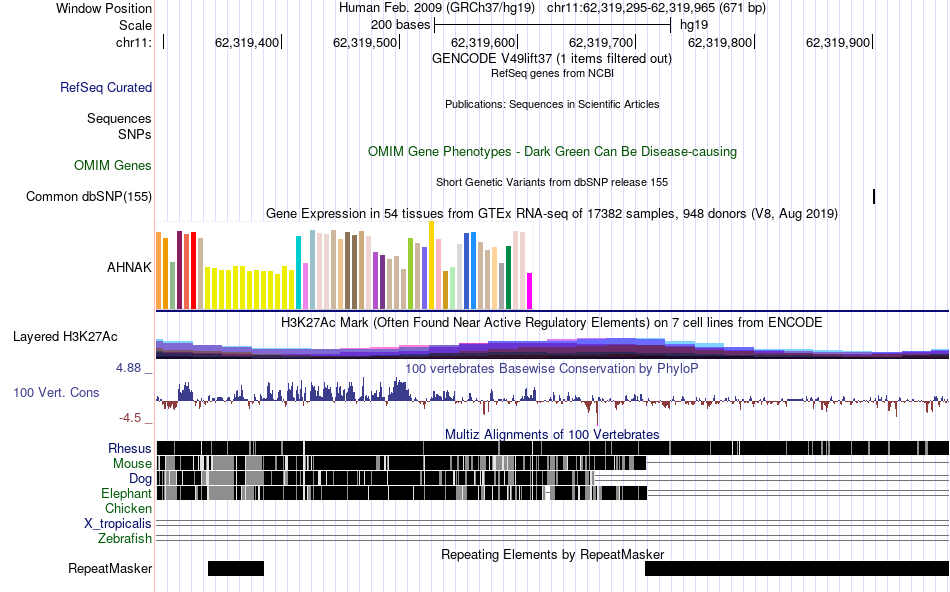
Task: Click the magenta bar in AHNAK expression chart
Action: [530, 291]
